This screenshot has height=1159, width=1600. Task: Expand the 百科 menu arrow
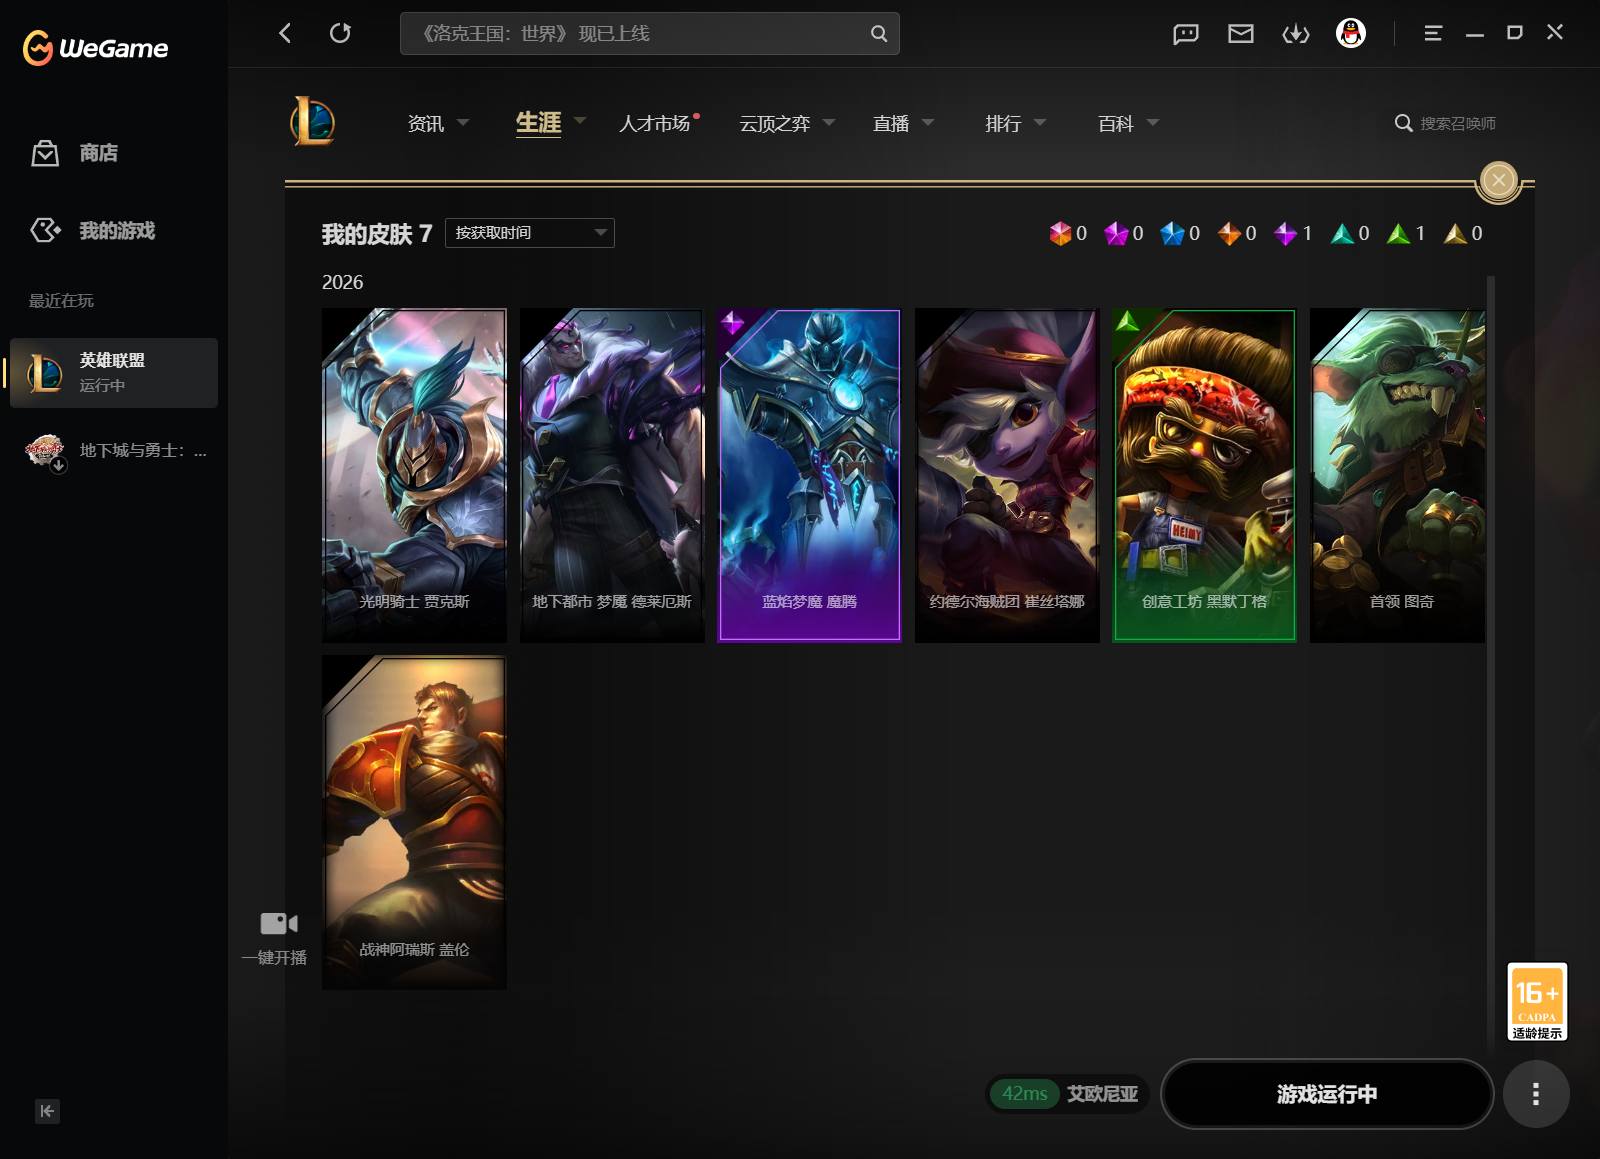pyautogui.click(x=1153, y=122)
